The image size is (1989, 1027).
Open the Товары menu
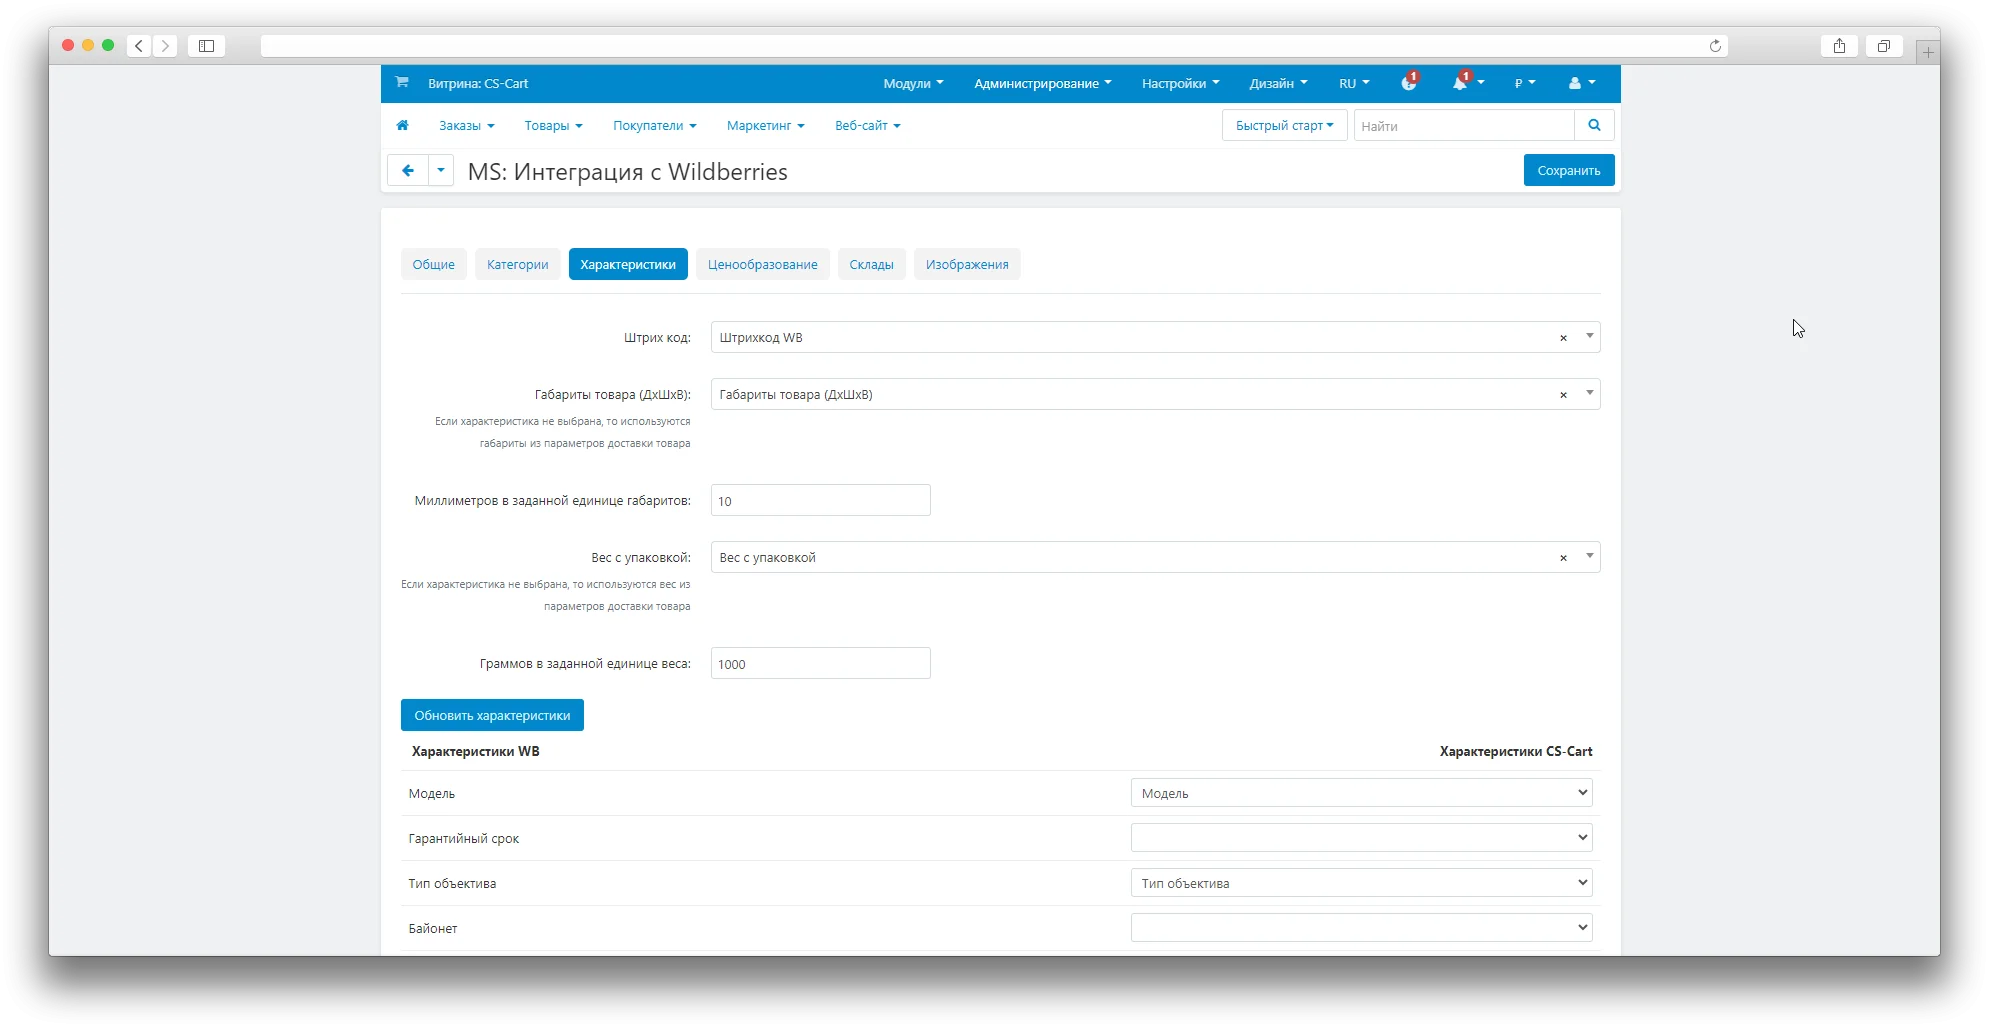coord(553,125)
